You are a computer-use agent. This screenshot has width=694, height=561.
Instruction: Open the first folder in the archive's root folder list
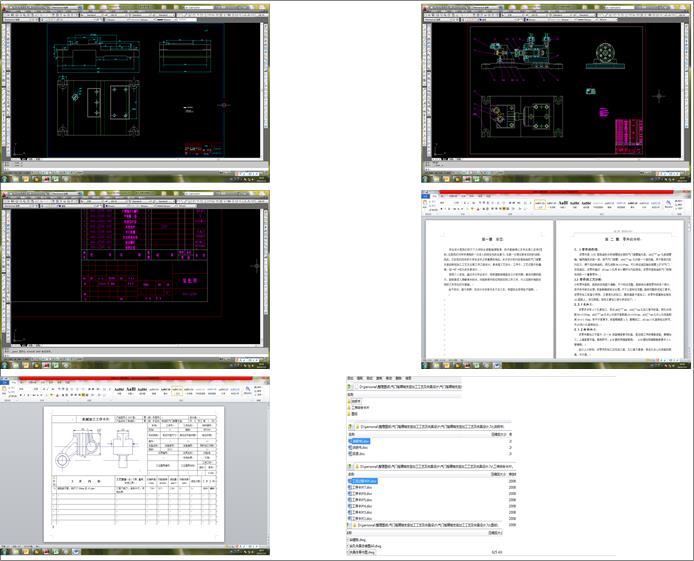click(x=355, y=401)
